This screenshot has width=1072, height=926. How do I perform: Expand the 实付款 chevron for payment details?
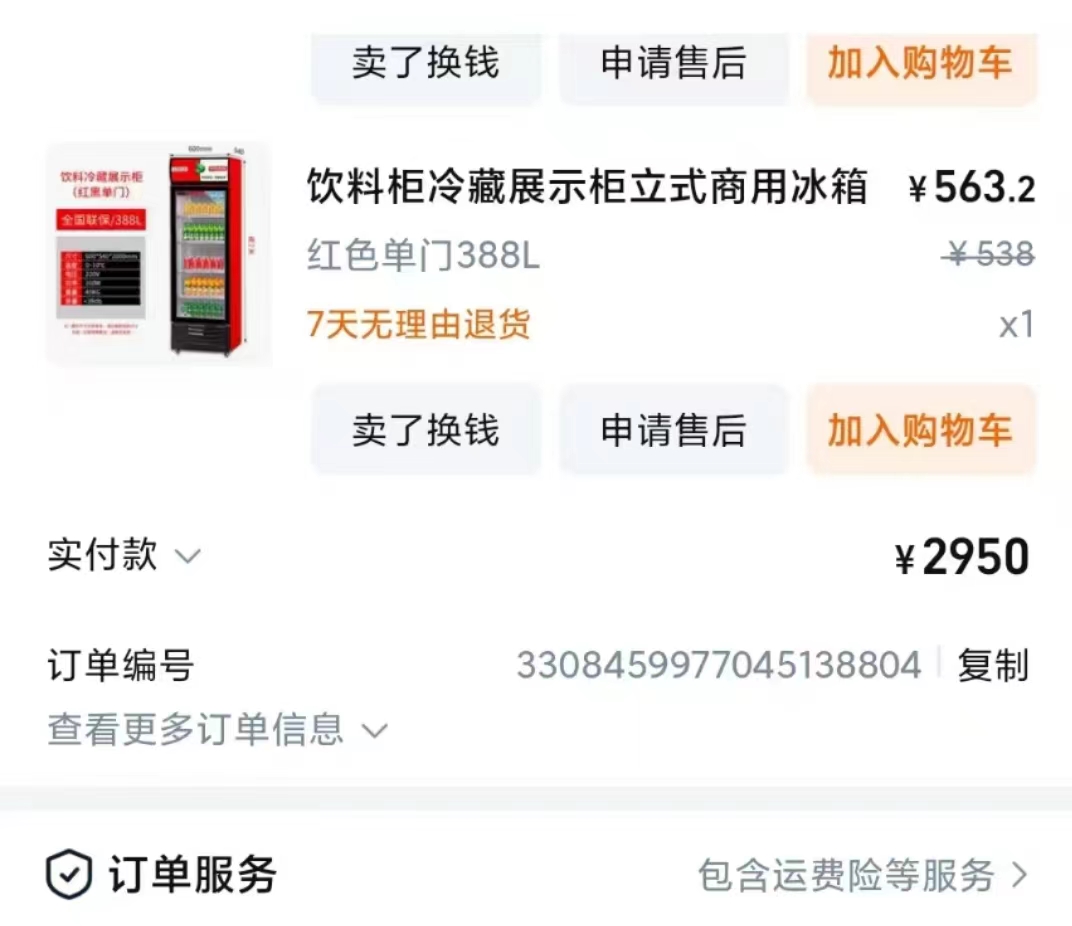coord(188,556)
